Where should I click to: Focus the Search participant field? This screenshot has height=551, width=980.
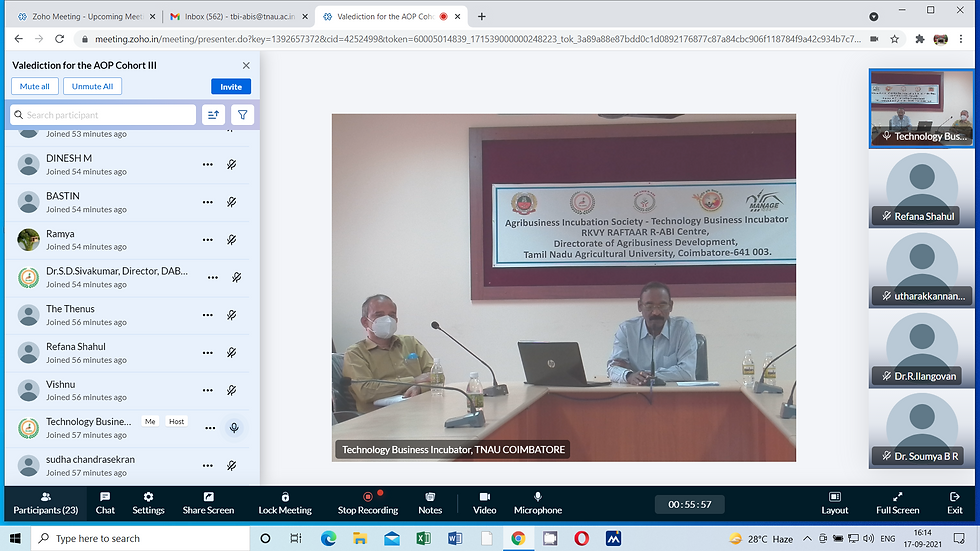(x=103, y=115)
